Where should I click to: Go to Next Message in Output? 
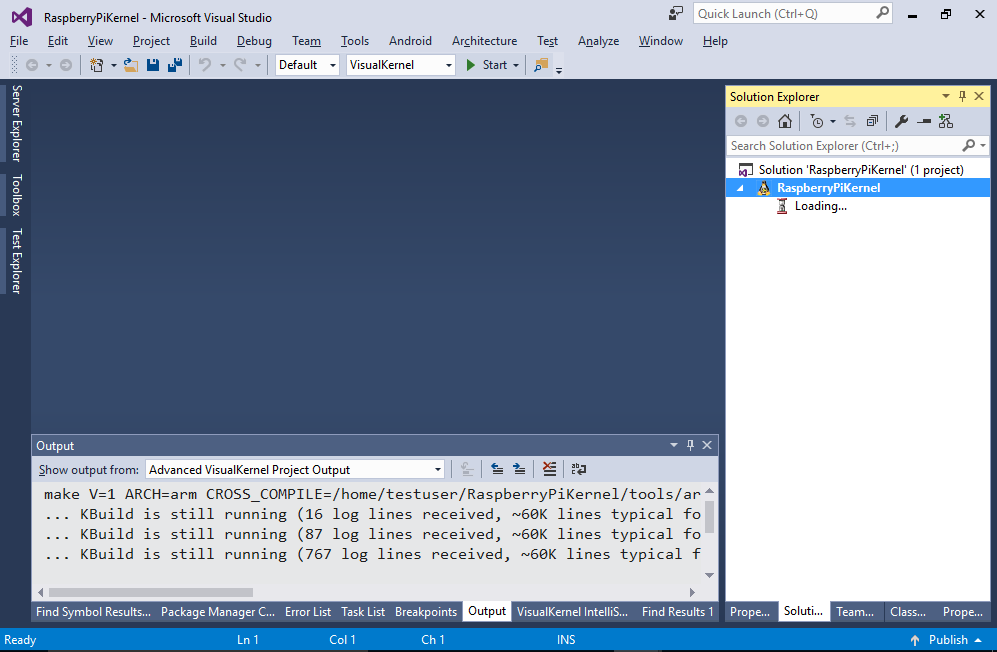point(519,469)
